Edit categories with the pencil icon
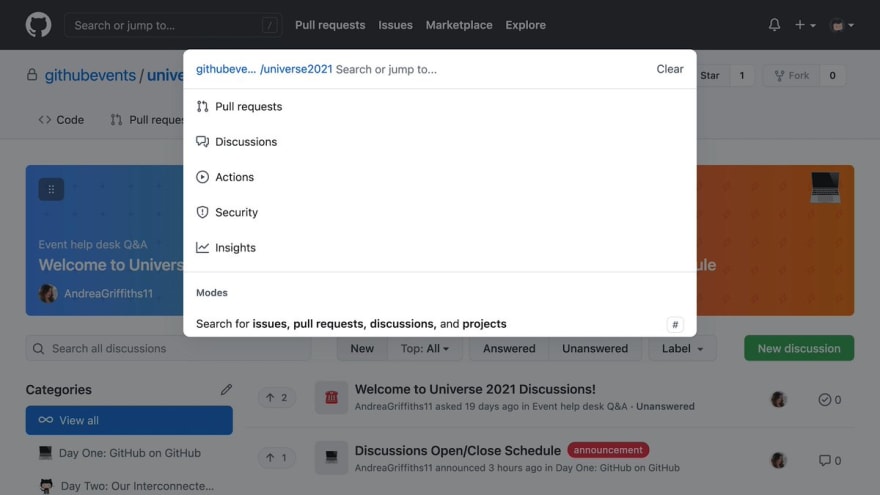Image resolution: width=880 pixels, height=495 pixels. pos(226,389)
